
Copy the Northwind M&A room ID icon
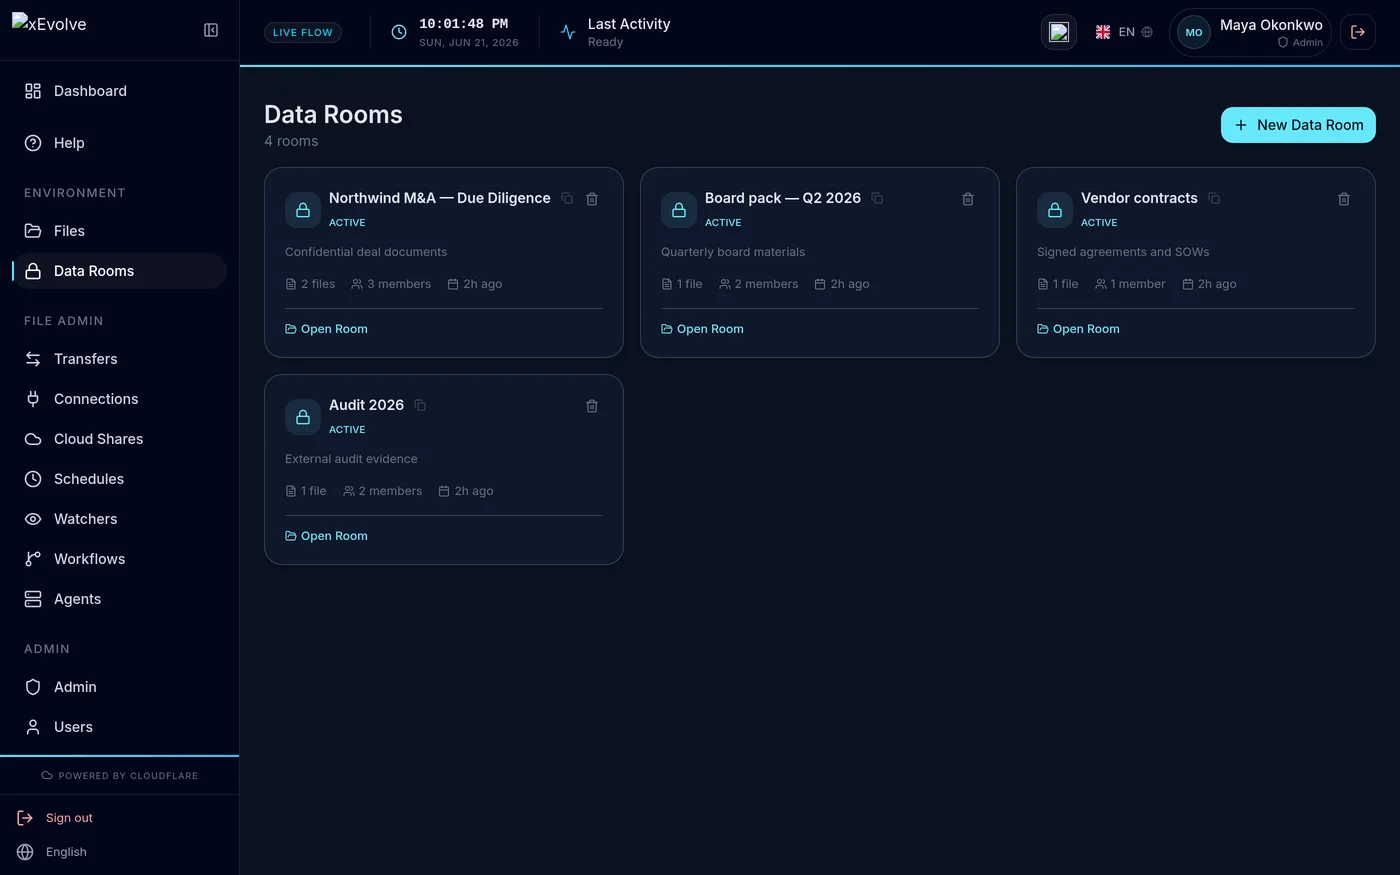tap(567, 198)
